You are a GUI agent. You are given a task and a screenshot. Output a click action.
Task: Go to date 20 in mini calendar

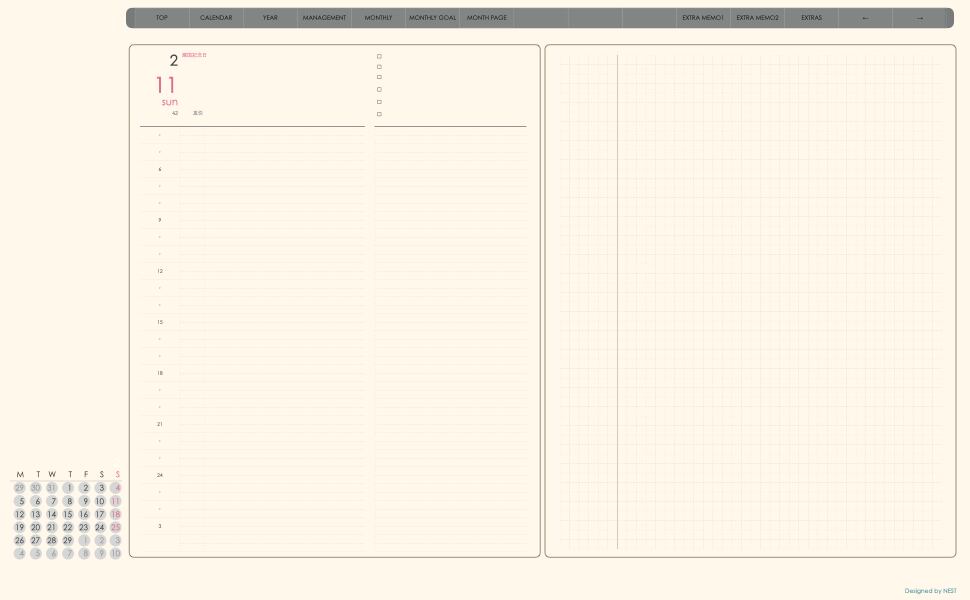click(x=36, y=528)
